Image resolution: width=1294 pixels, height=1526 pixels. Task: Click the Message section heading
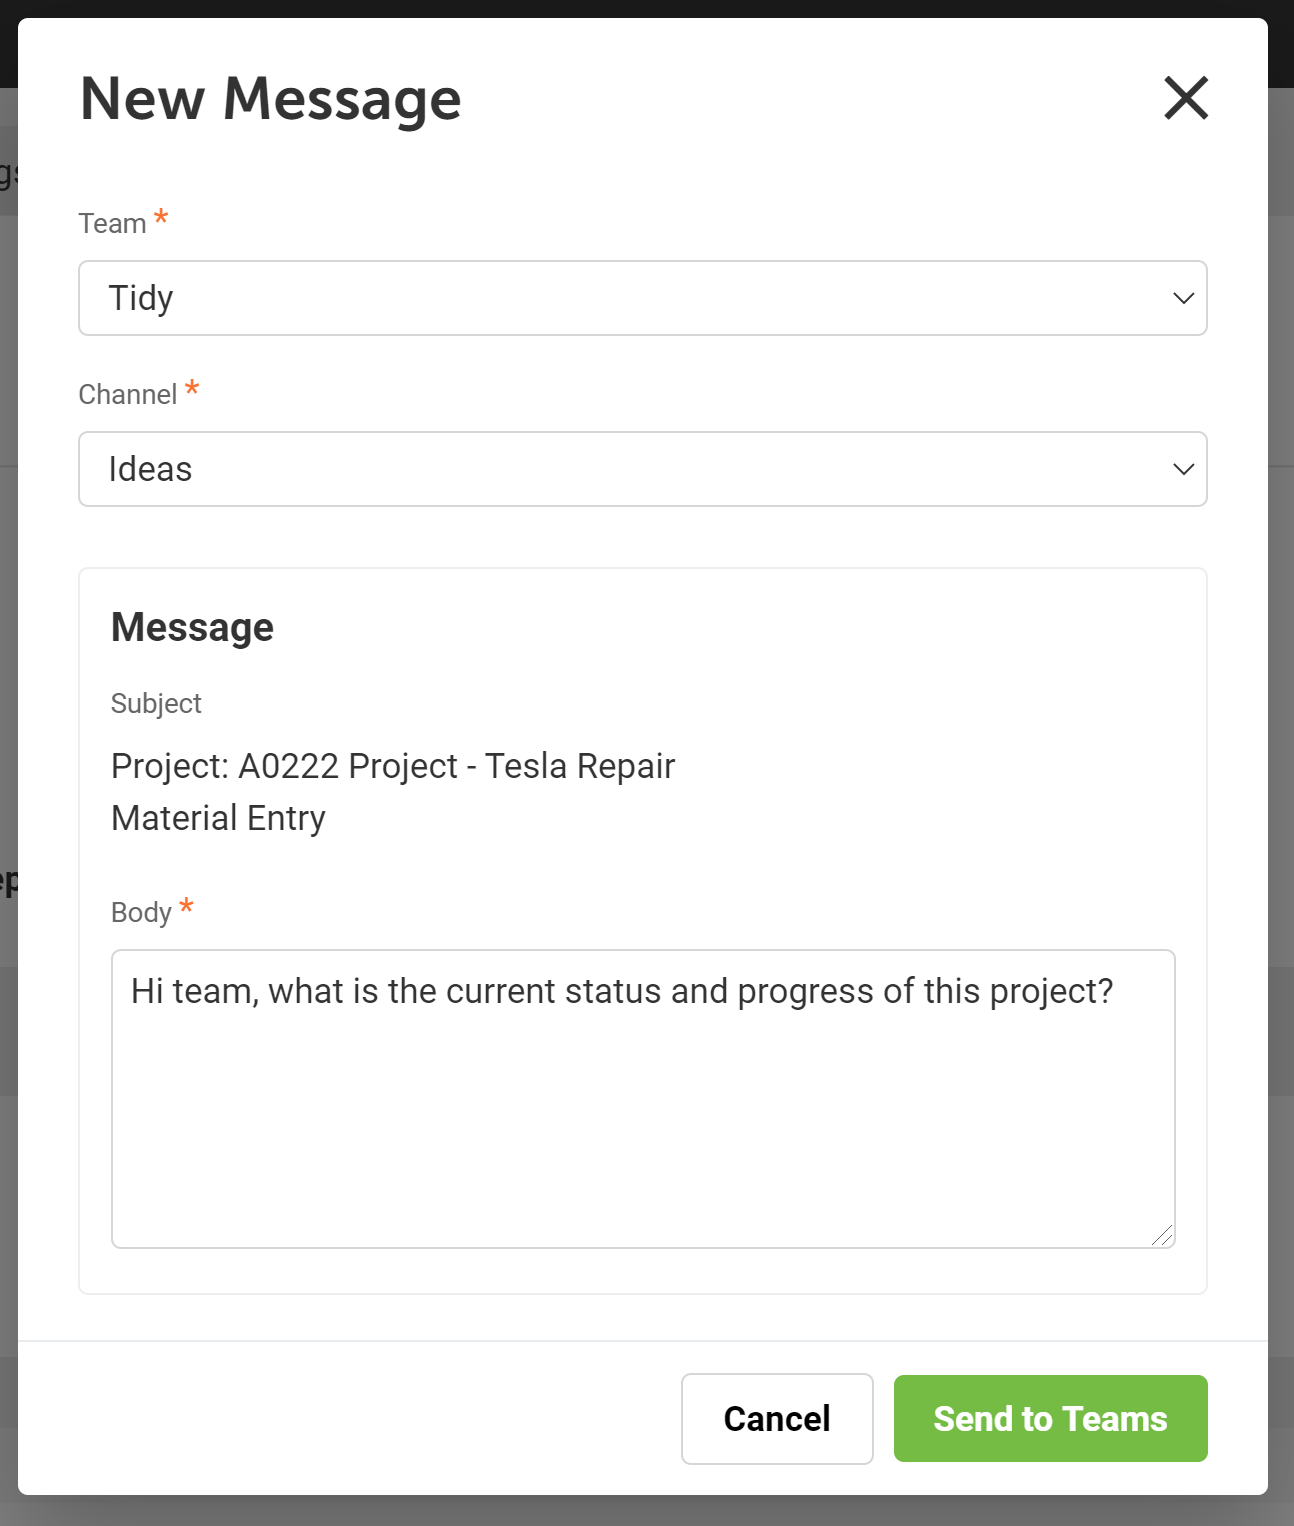click(192, 627)
